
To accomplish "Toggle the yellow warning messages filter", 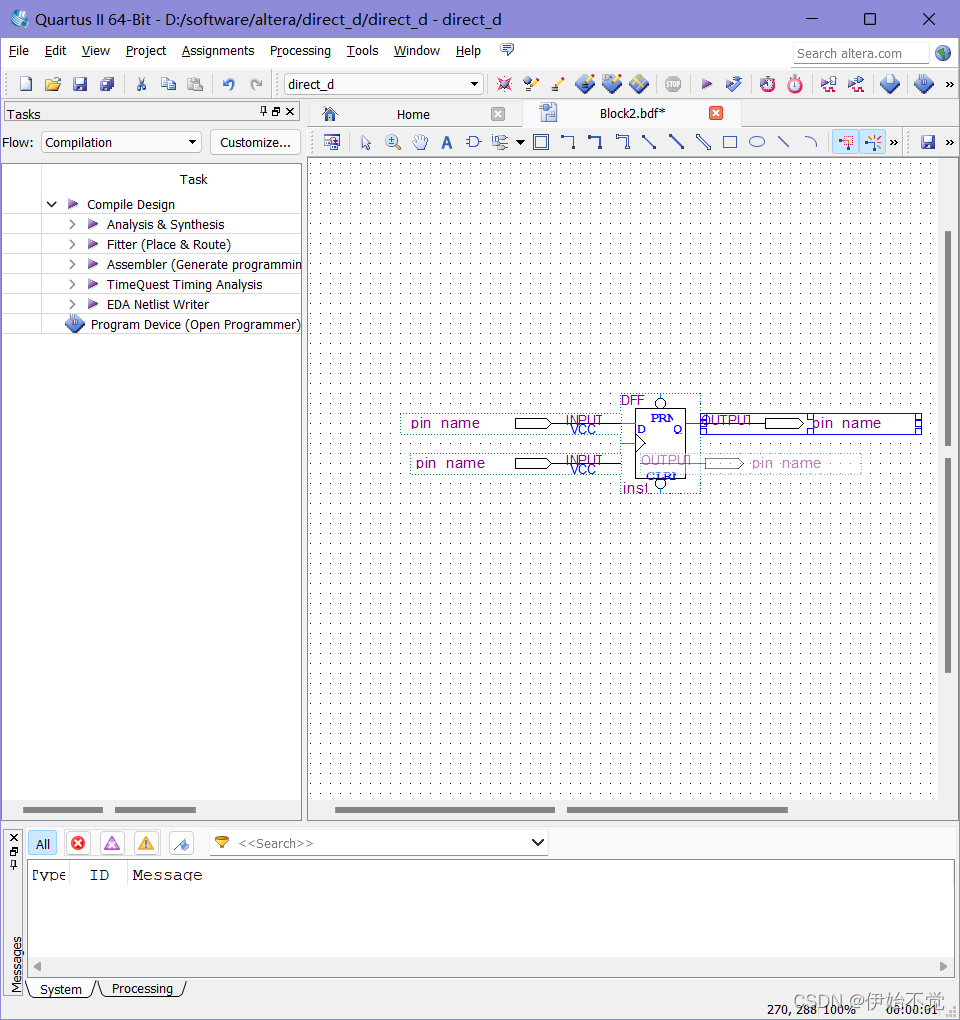I will click(x=146, y=844).
